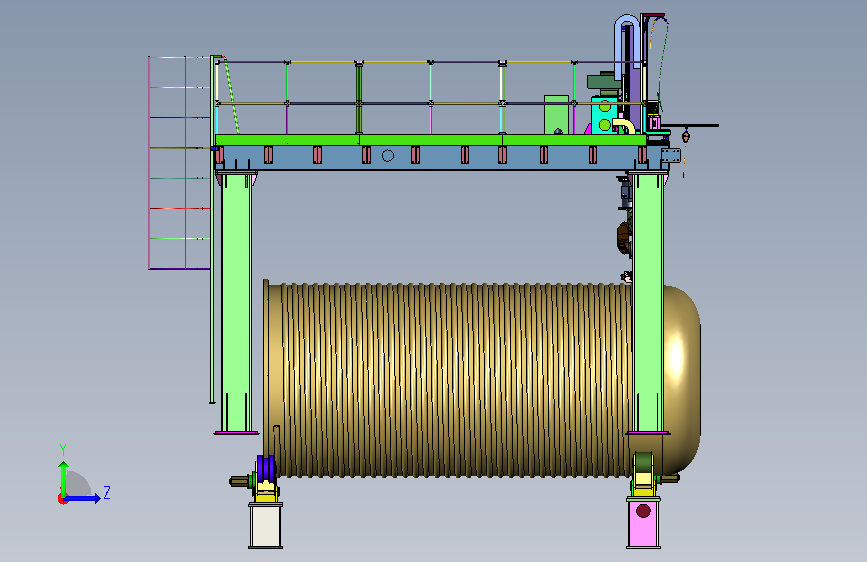Image resolution: width=867 pixels, height=562 pixels.
Task: Click the blue Z axis arrow of triad
Action: pos(83,498)
